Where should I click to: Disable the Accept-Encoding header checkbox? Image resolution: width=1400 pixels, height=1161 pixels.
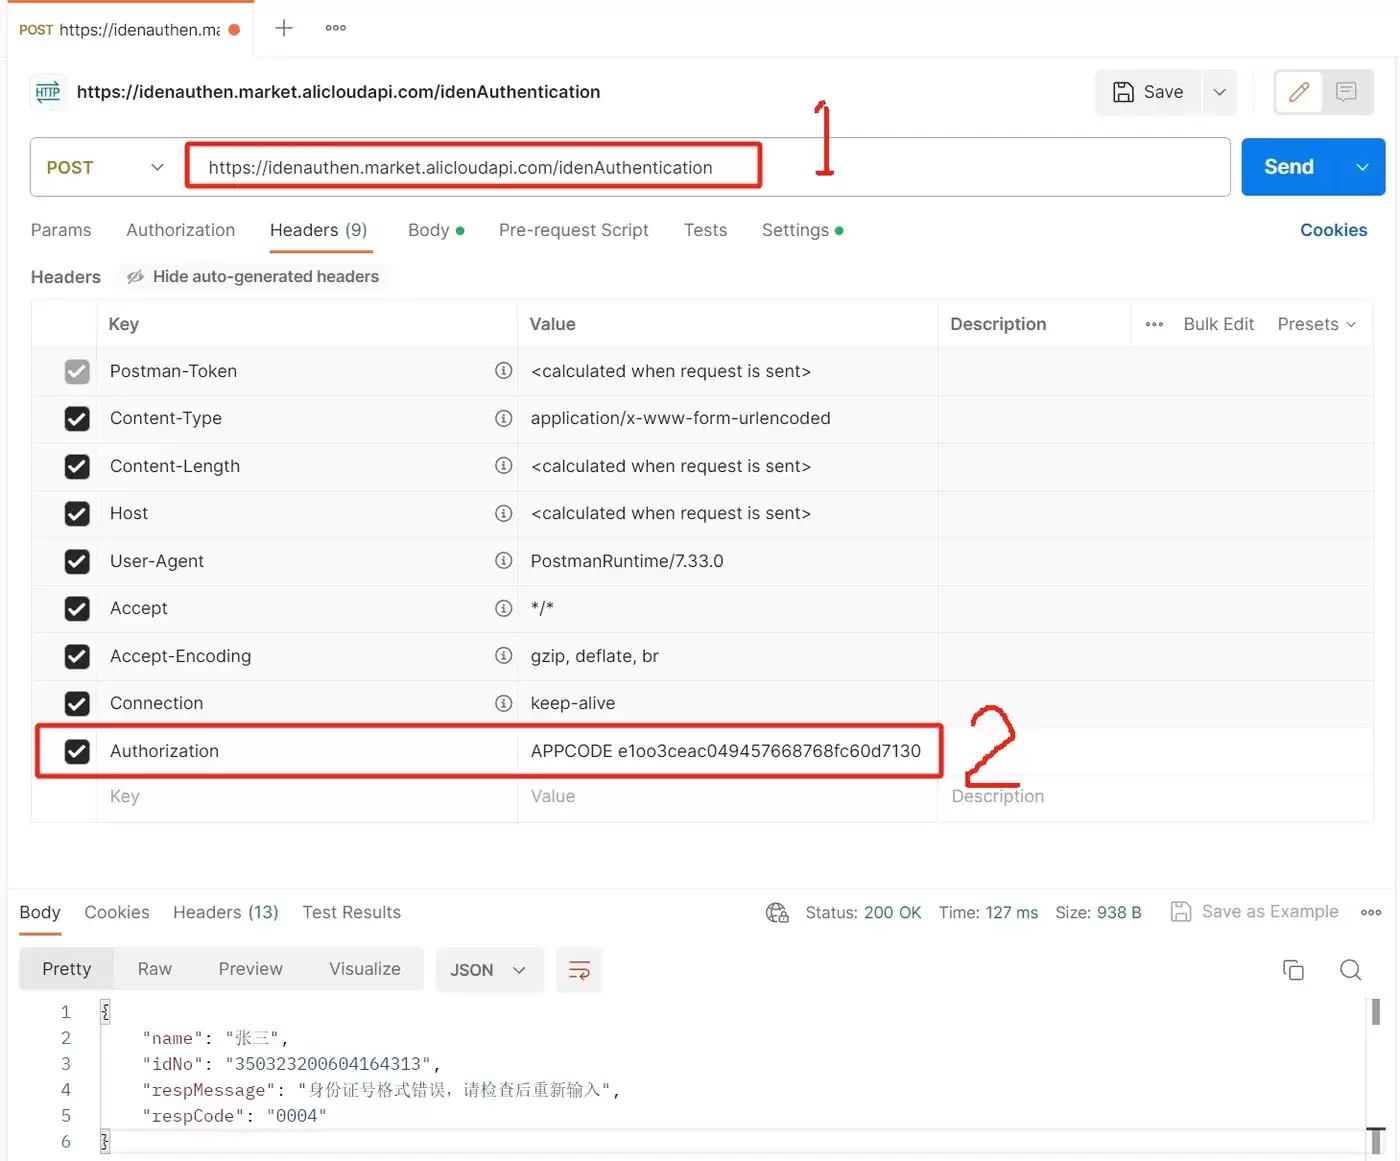point(77,656)
